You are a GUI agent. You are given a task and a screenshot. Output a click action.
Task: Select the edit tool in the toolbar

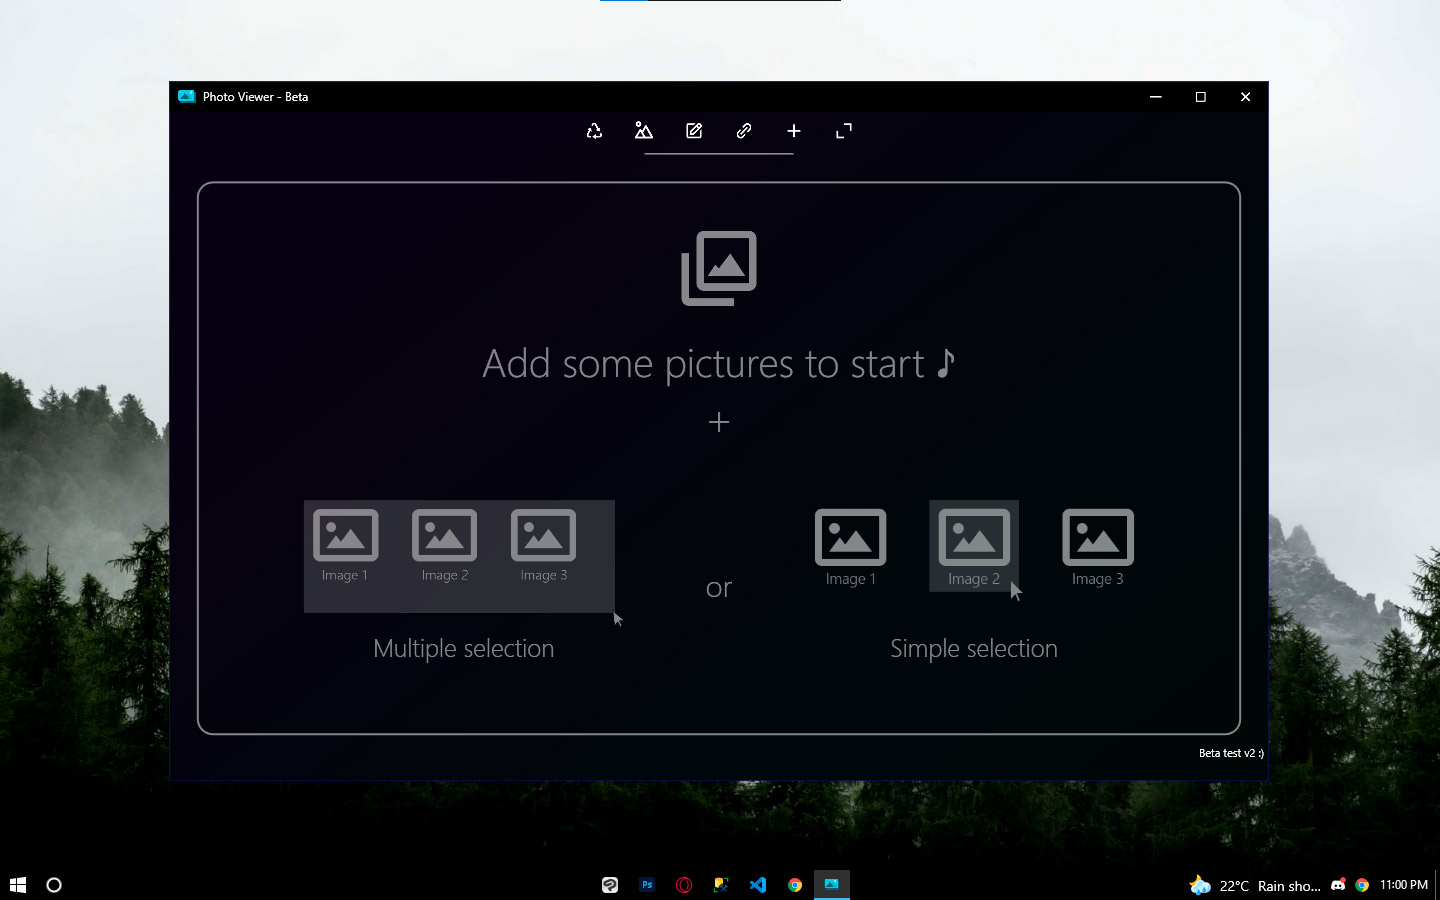(693, 130)
